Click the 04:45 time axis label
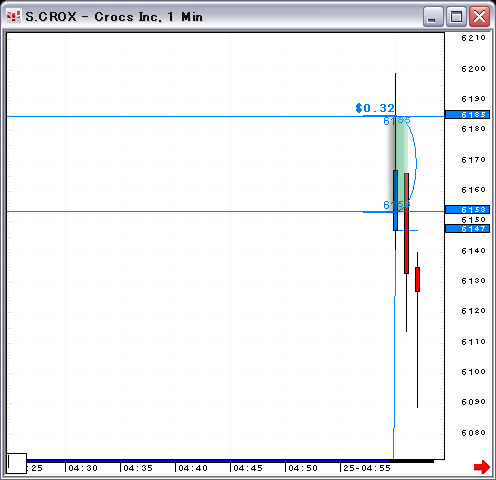Screen dimensions: 496x480 coord(248,468)
